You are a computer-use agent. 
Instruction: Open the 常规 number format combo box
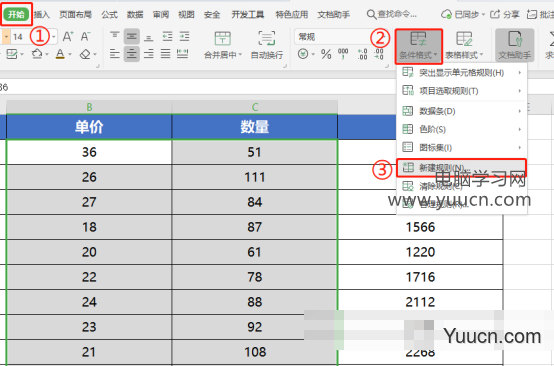pyautogui.click(x=340, y=36)
